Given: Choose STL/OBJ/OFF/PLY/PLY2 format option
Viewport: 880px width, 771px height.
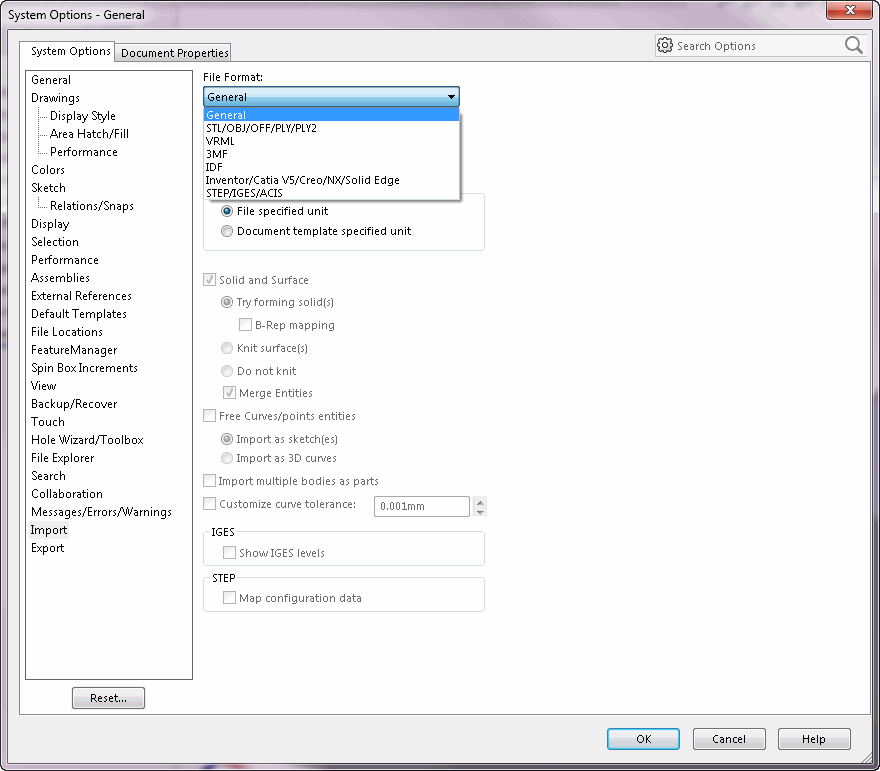Looking at the screenshot, I should pos(331,128).
